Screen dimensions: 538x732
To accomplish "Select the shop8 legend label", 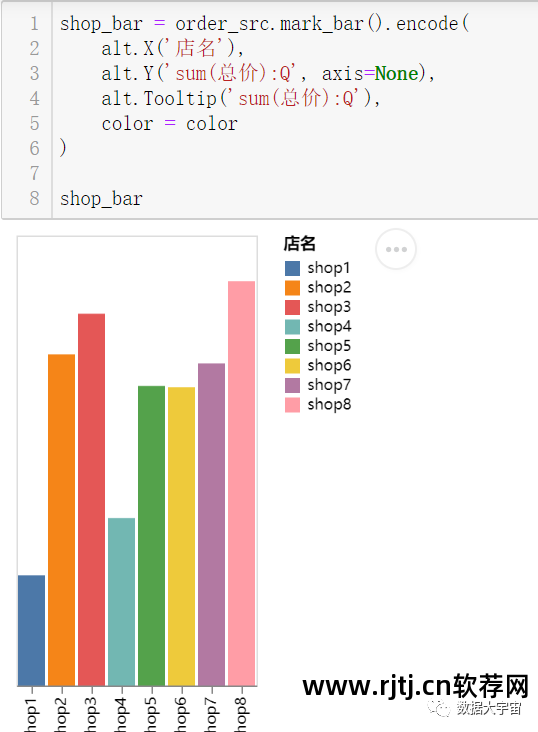I will [x=329, y=405].
